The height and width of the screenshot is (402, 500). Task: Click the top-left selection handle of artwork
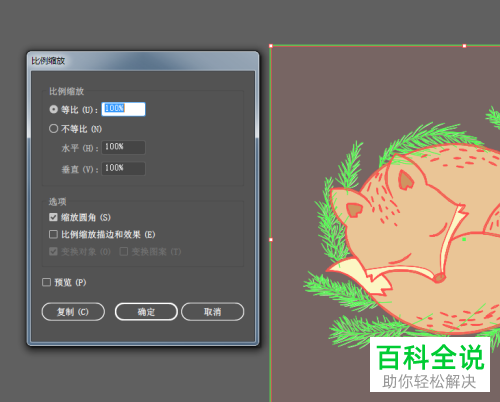coord(271,46)
